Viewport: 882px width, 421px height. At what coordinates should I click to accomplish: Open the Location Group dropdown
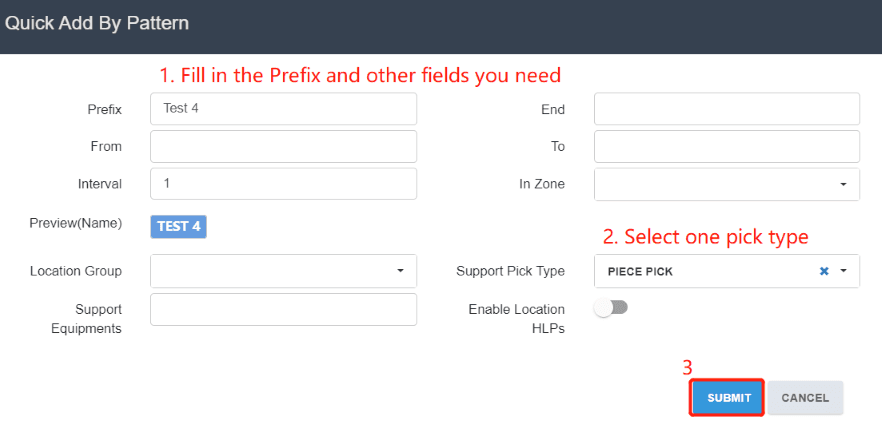pos(284,271)
